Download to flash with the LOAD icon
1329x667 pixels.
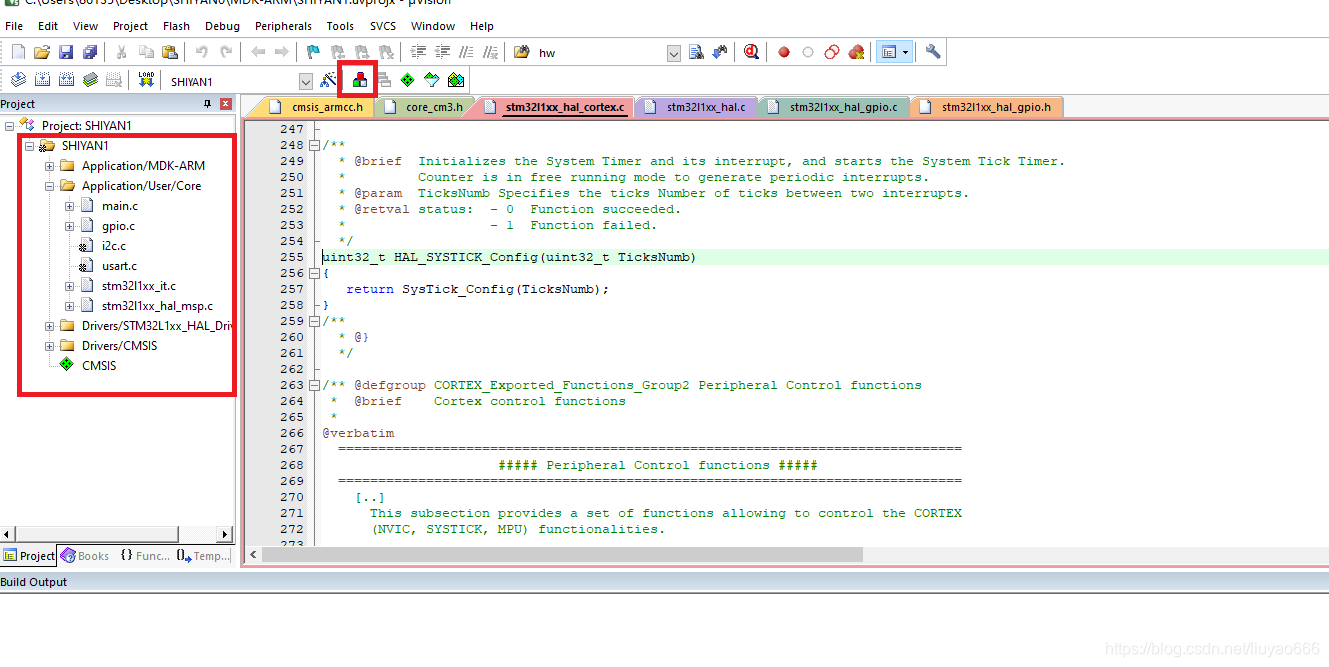(x=146, y=80)
